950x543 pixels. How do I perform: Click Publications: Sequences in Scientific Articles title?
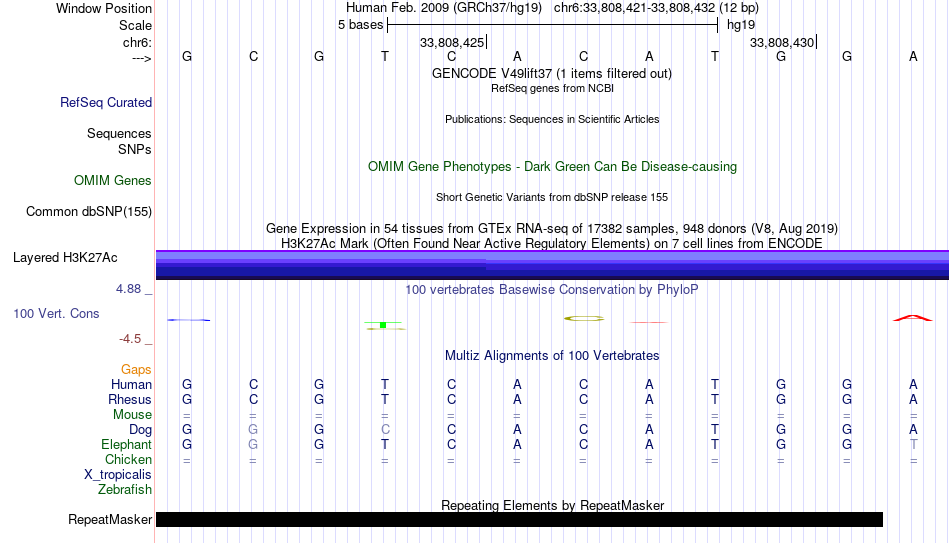[552, 119]
